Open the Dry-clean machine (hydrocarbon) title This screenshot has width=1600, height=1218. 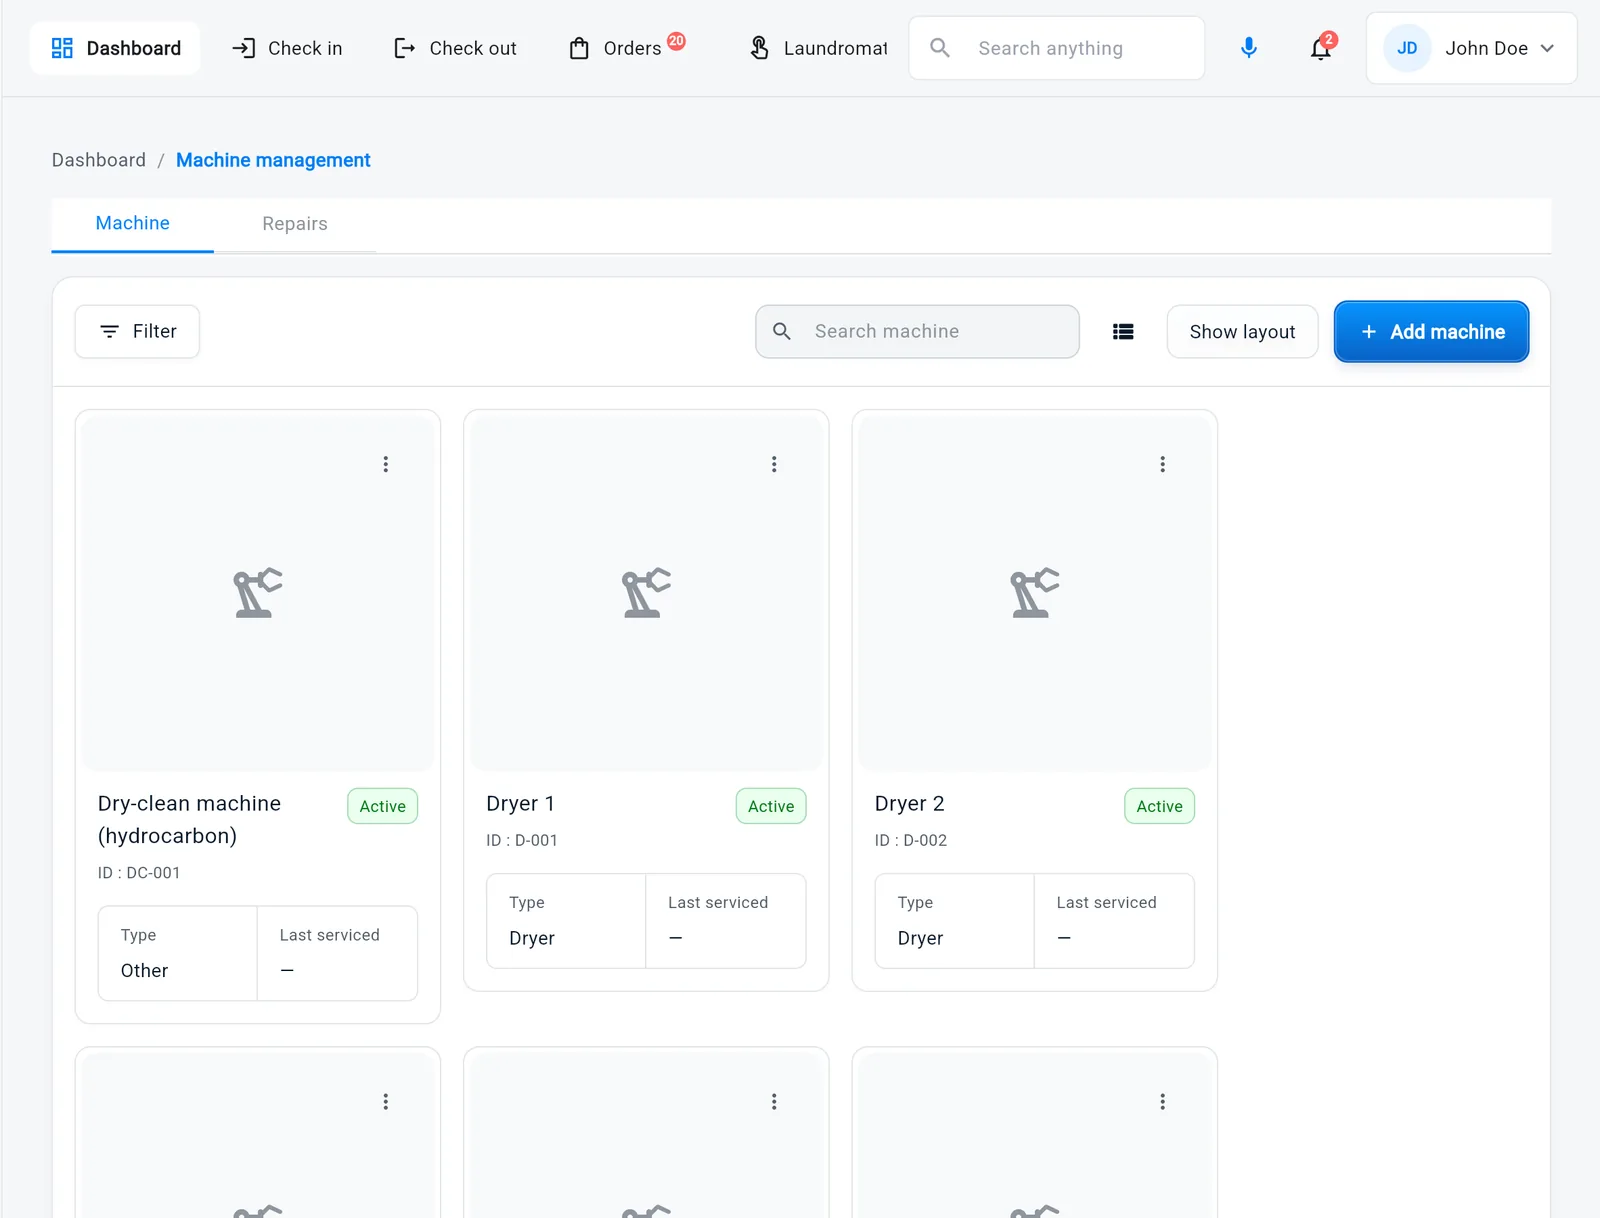tap(189, 820)
